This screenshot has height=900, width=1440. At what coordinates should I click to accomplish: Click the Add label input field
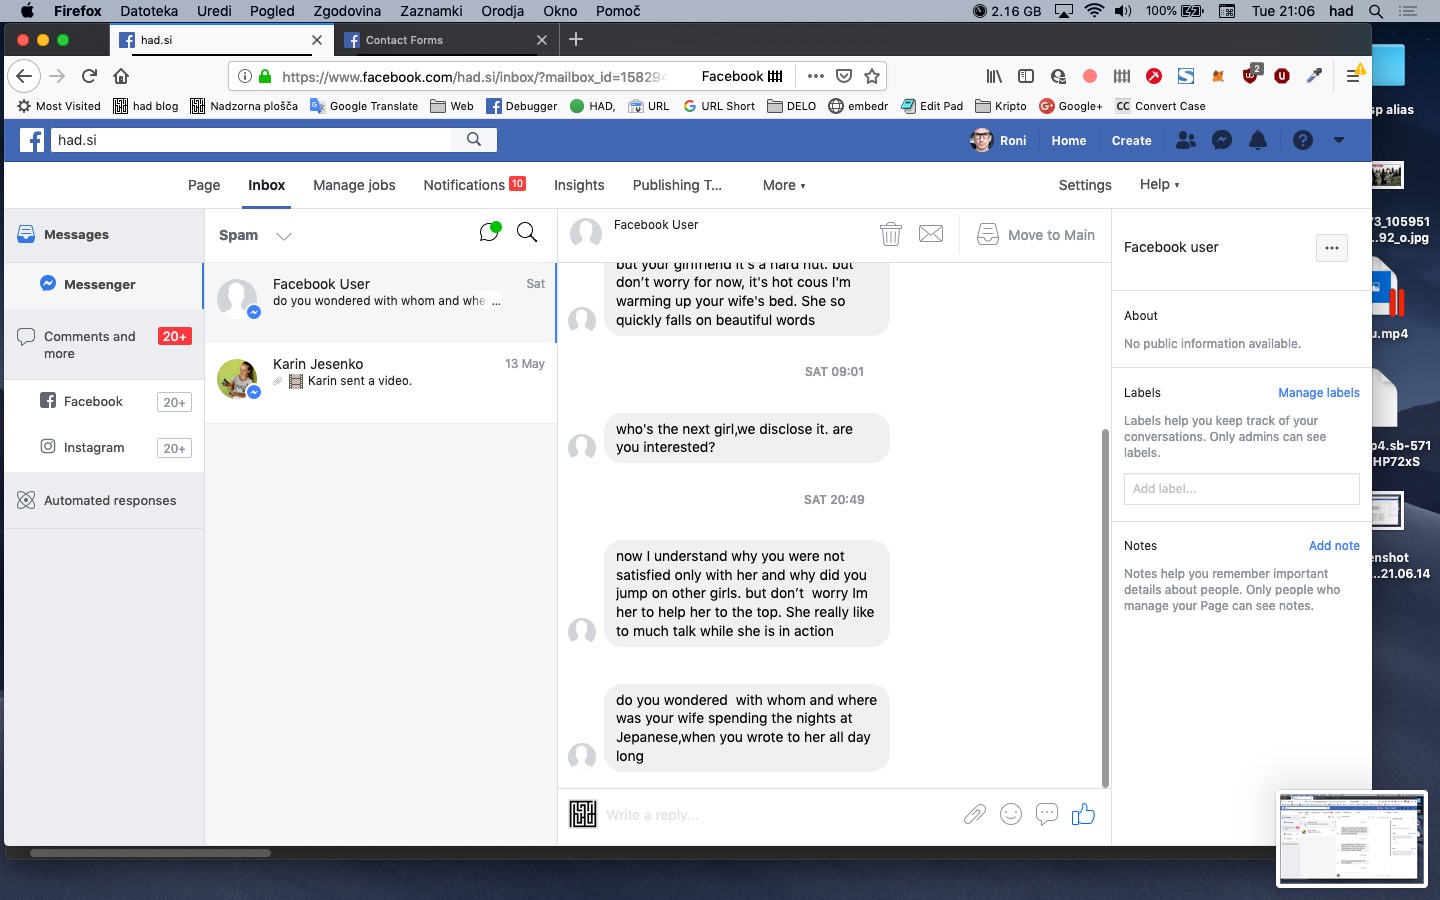pyautogui.click(x=1241, y=489)
